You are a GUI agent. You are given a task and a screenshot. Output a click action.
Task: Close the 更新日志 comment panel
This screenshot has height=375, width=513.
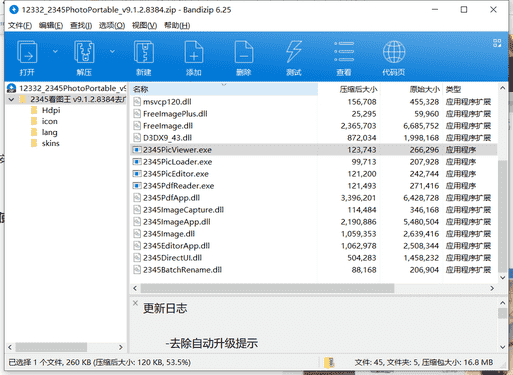click(135, 303)
